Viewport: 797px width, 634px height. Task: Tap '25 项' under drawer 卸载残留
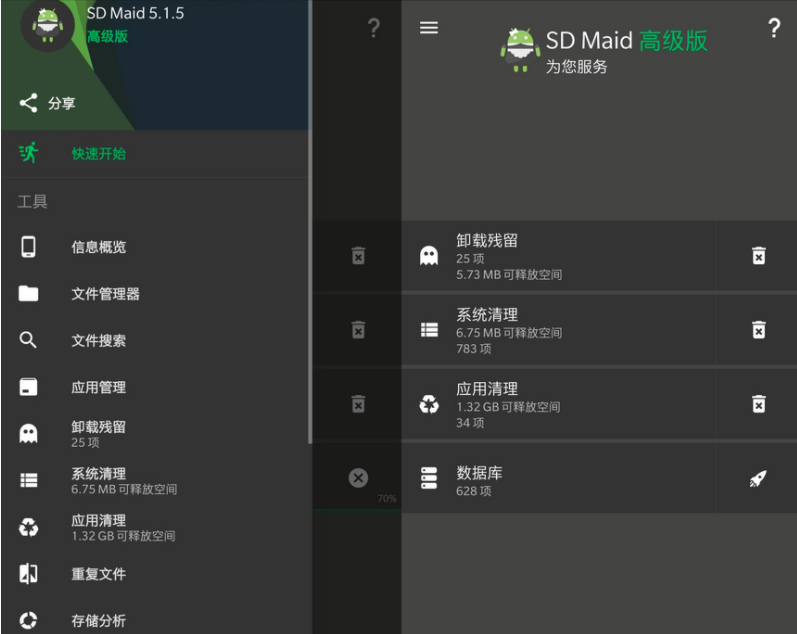(x=85, y=442)
